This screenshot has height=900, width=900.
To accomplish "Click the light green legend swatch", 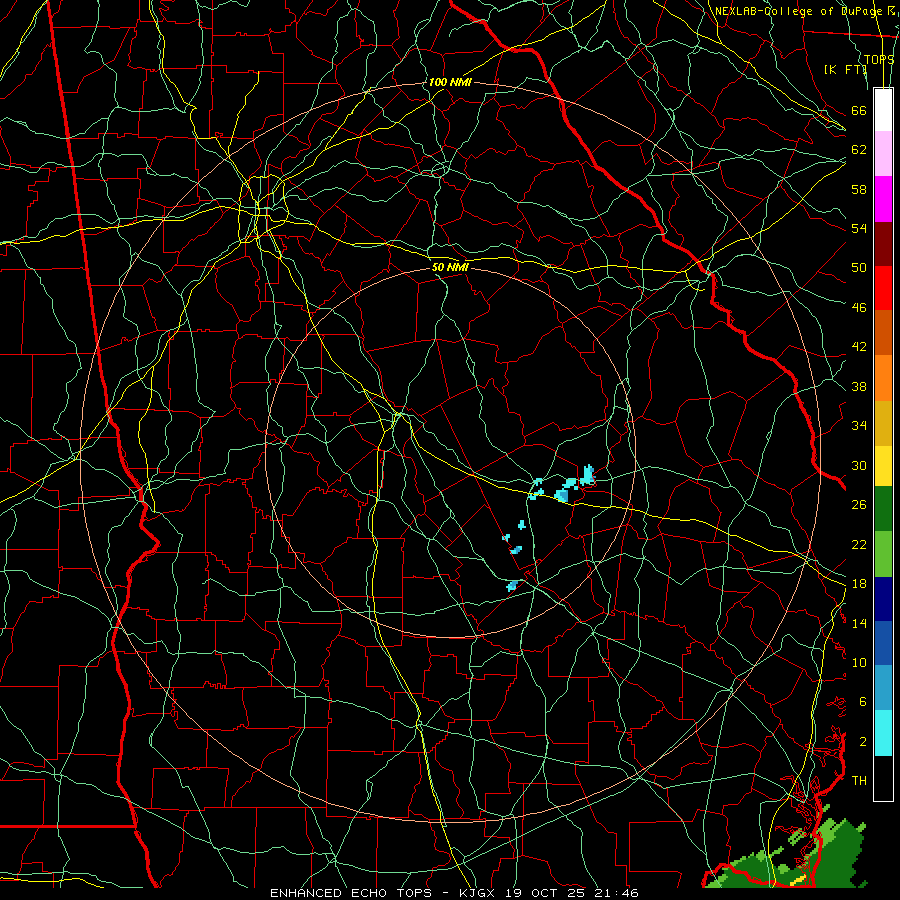I will tap(883, 554).
